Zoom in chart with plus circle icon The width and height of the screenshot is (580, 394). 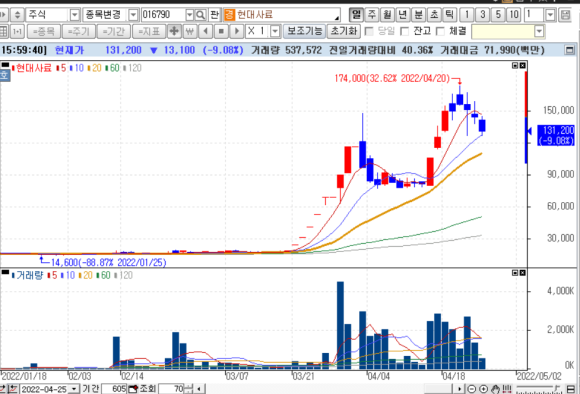coord(483,389)
